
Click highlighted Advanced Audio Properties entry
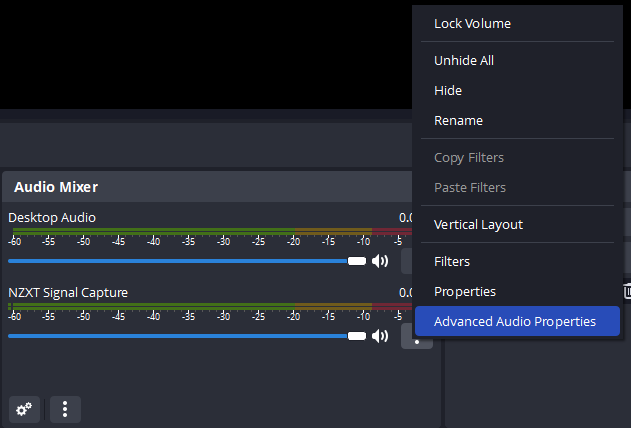tap(515, 321)
